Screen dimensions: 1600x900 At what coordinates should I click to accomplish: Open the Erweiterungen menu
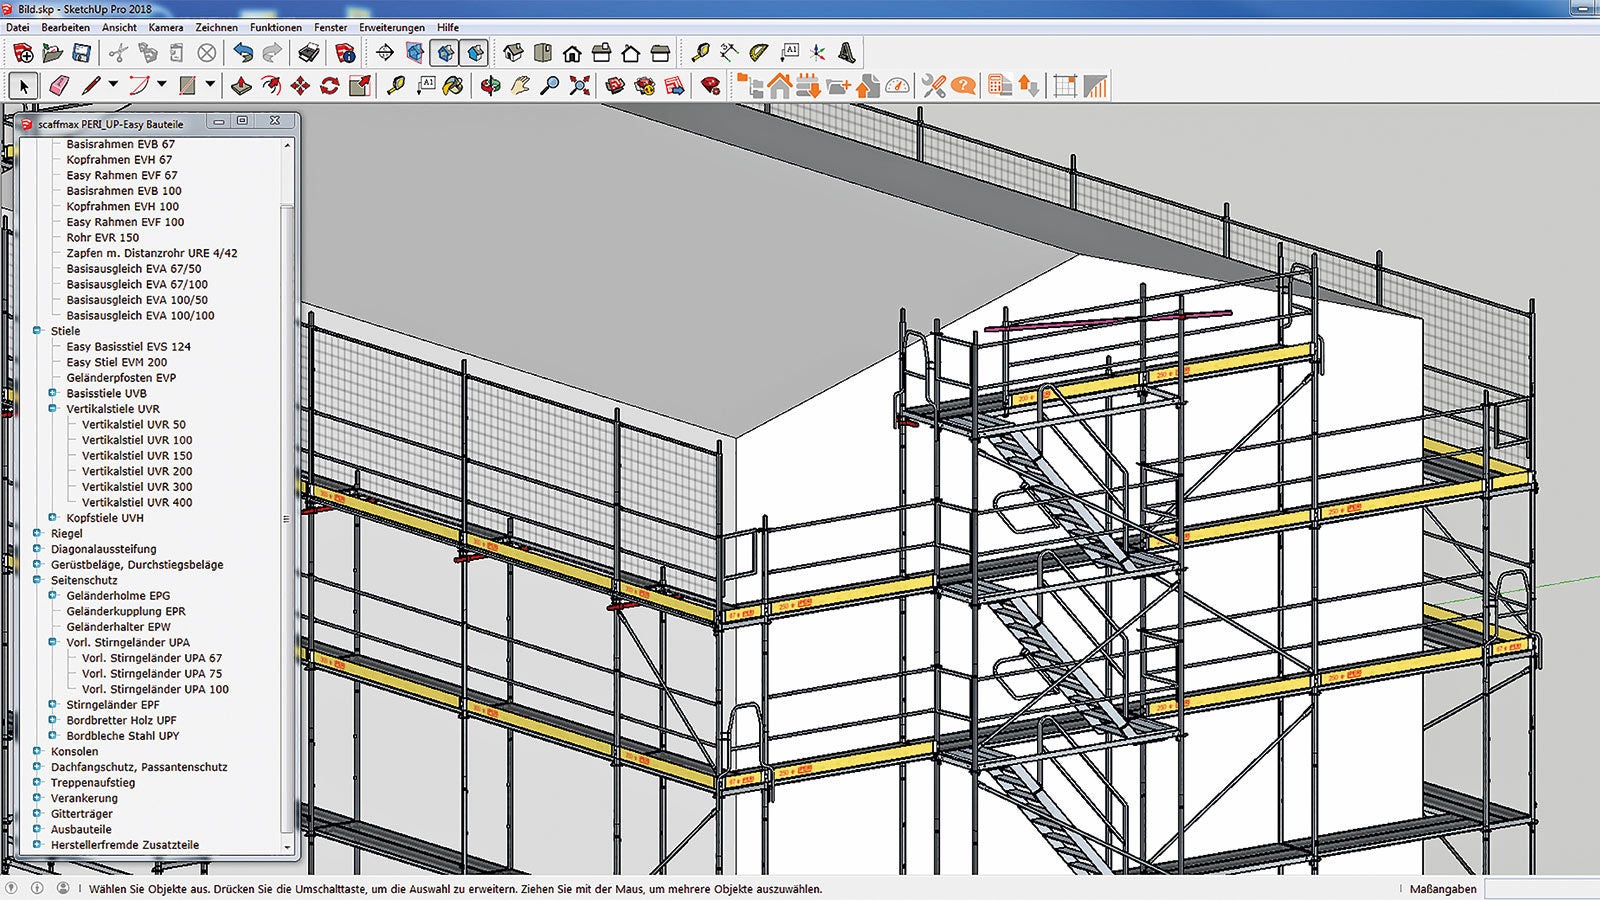[391, 28]
